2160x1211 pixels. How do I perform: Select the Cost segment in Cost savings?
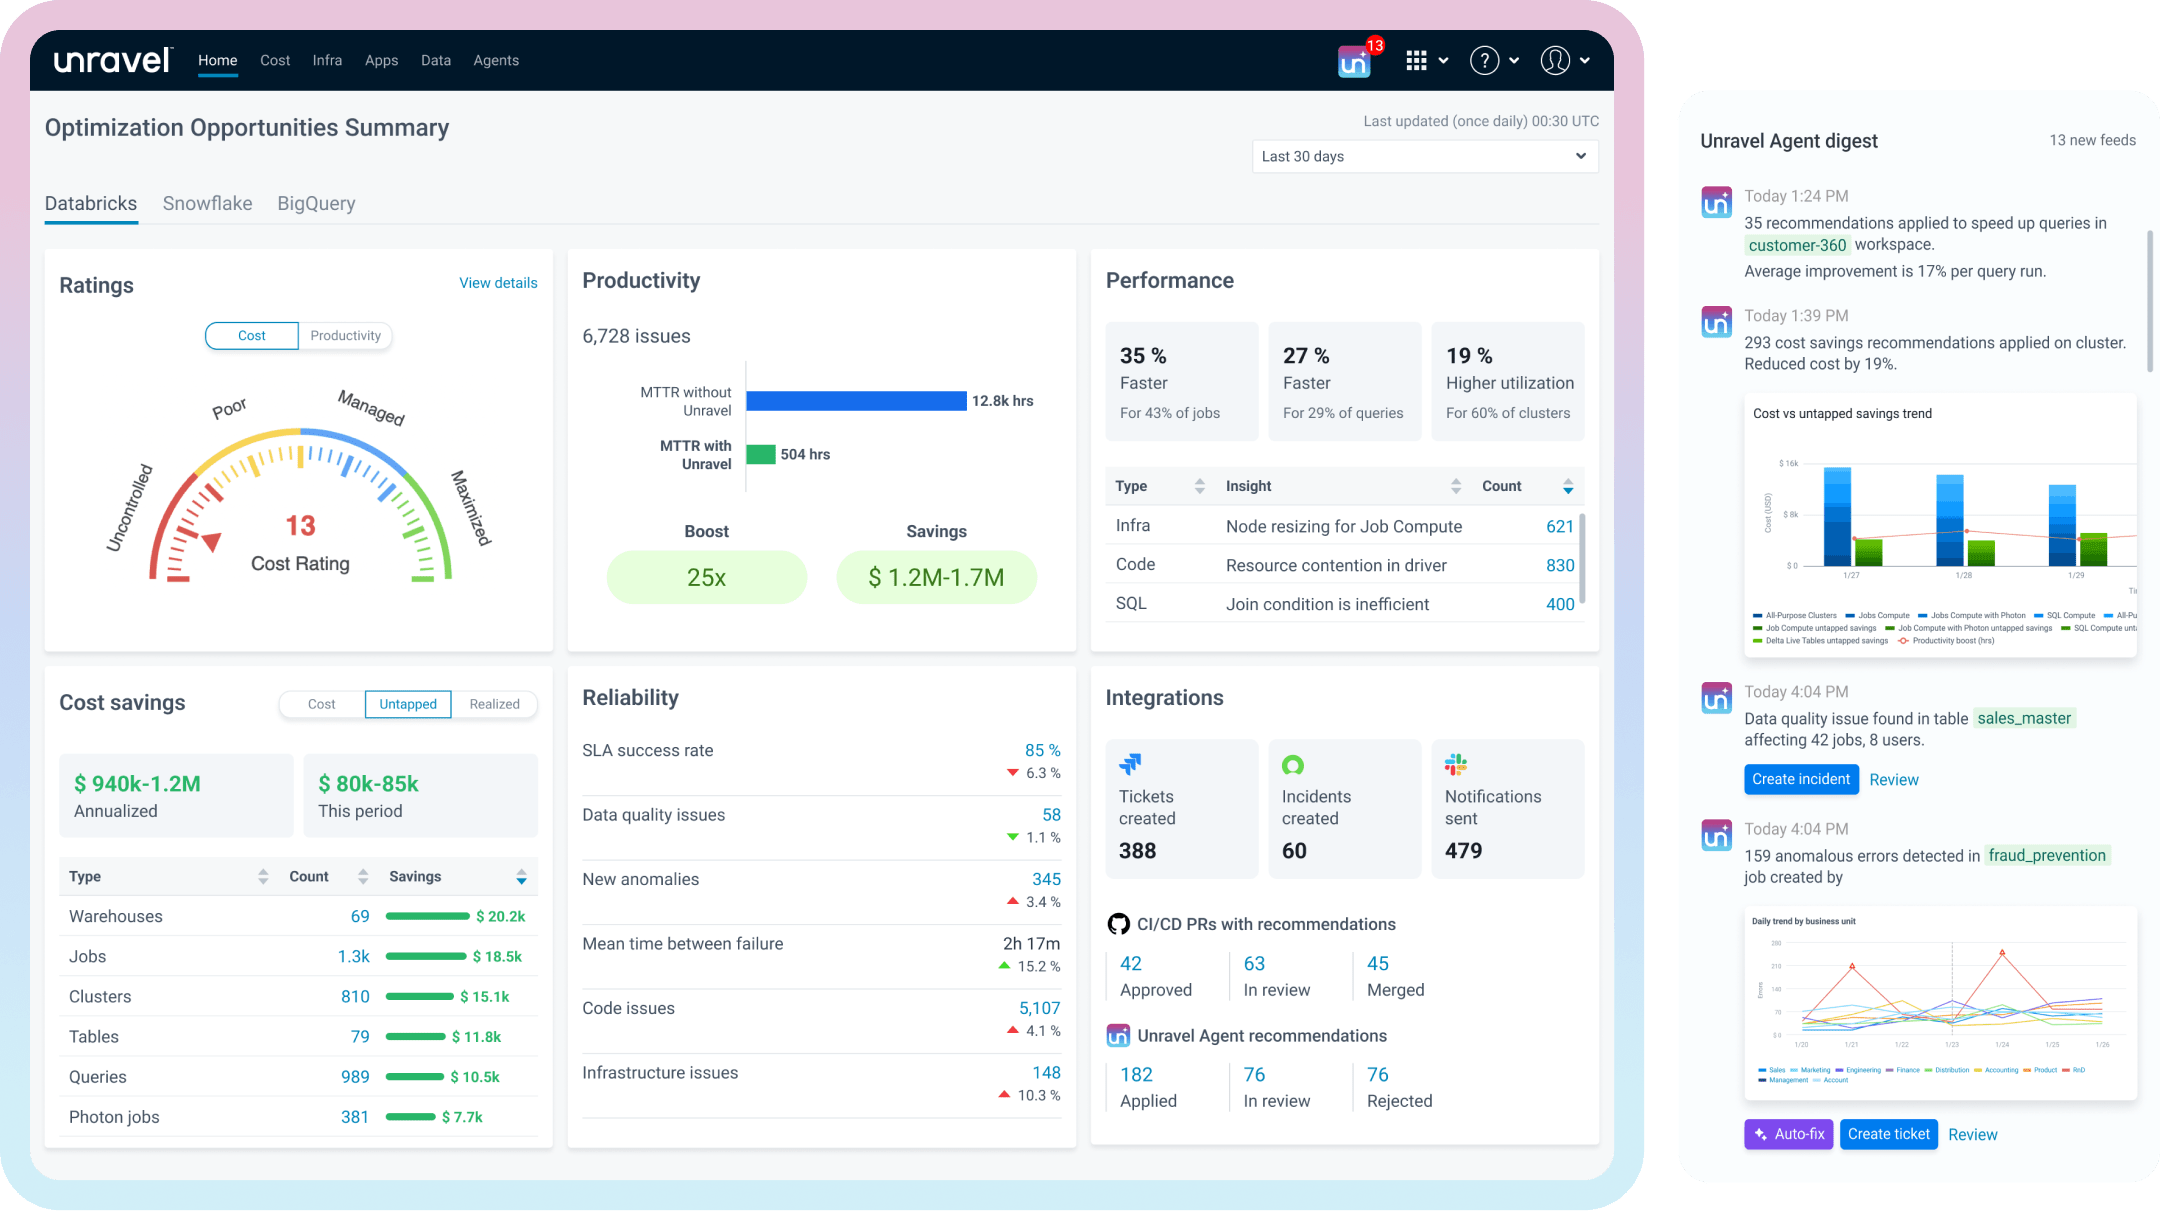coord(322,704)
